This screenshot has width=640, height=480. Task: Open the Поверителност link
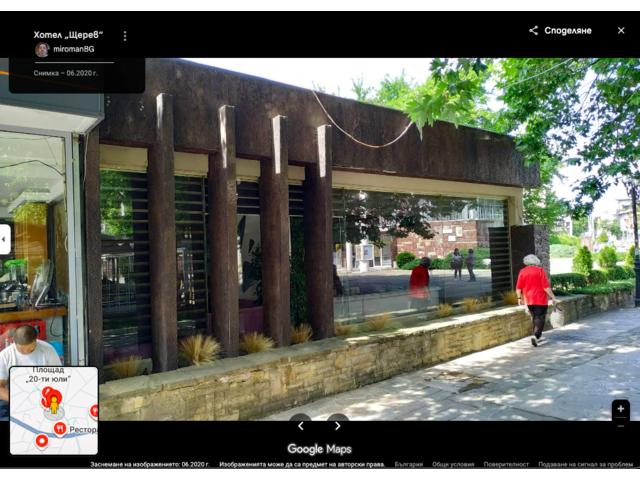click(506, 464)
